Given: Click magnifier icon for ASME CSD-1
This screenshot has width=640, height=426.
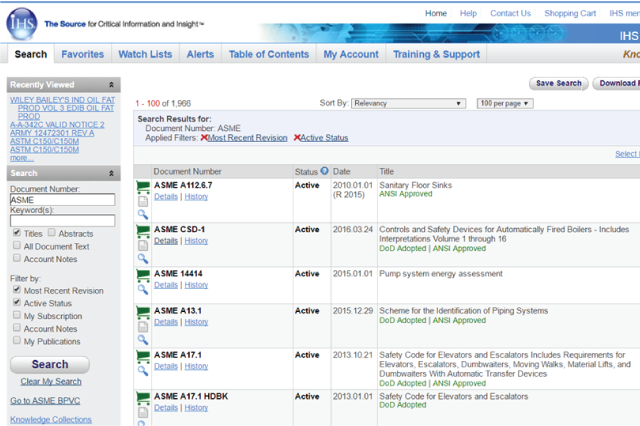Looking at the screenshot, I should pyautogui.click(x=142, y=258).
